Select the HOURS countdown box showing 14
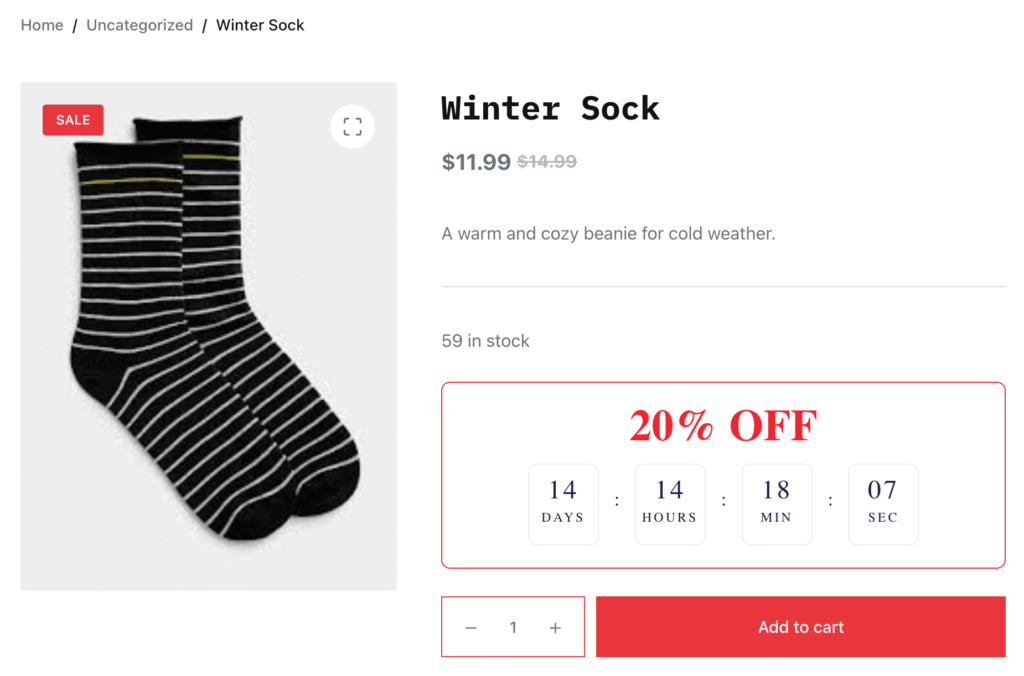Screen dimensions: 1024x676 (x=670, y=503)
